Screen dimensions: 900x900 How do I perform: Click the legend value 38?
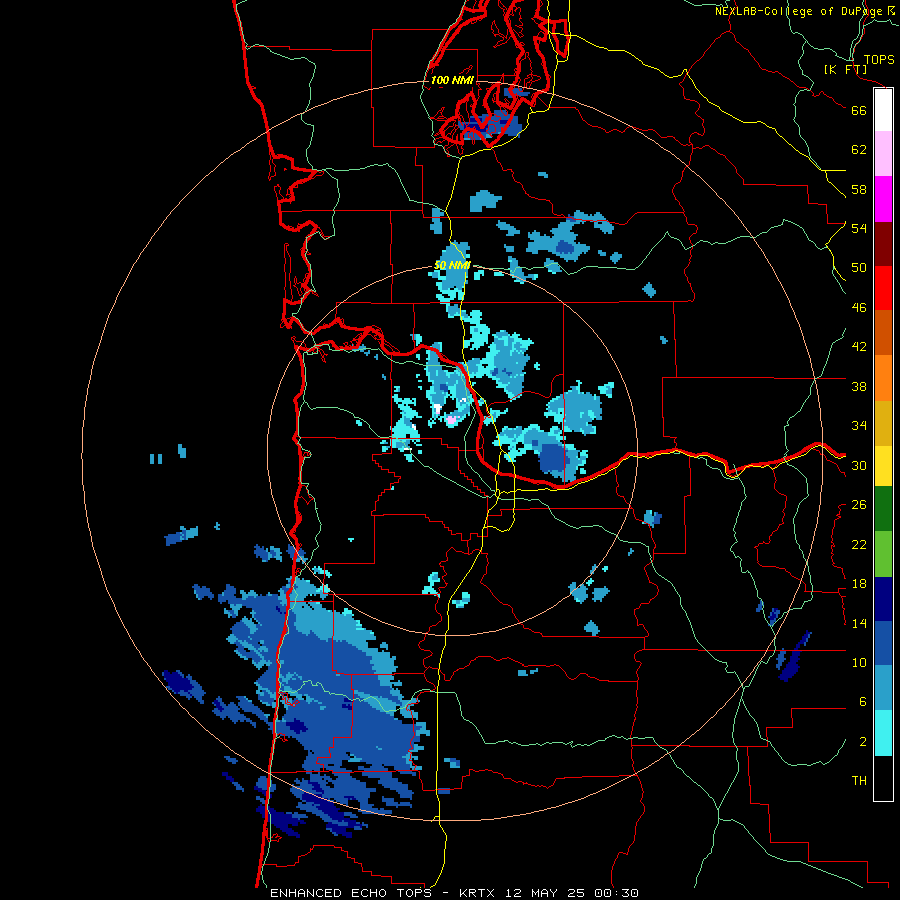[x=859, y=386]
